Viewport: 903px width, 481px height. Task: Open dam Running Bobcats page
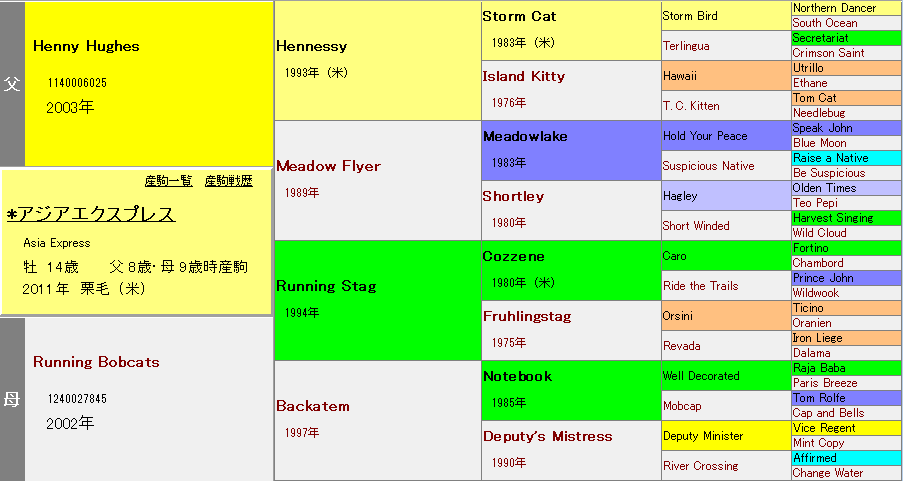coord(96,362)
